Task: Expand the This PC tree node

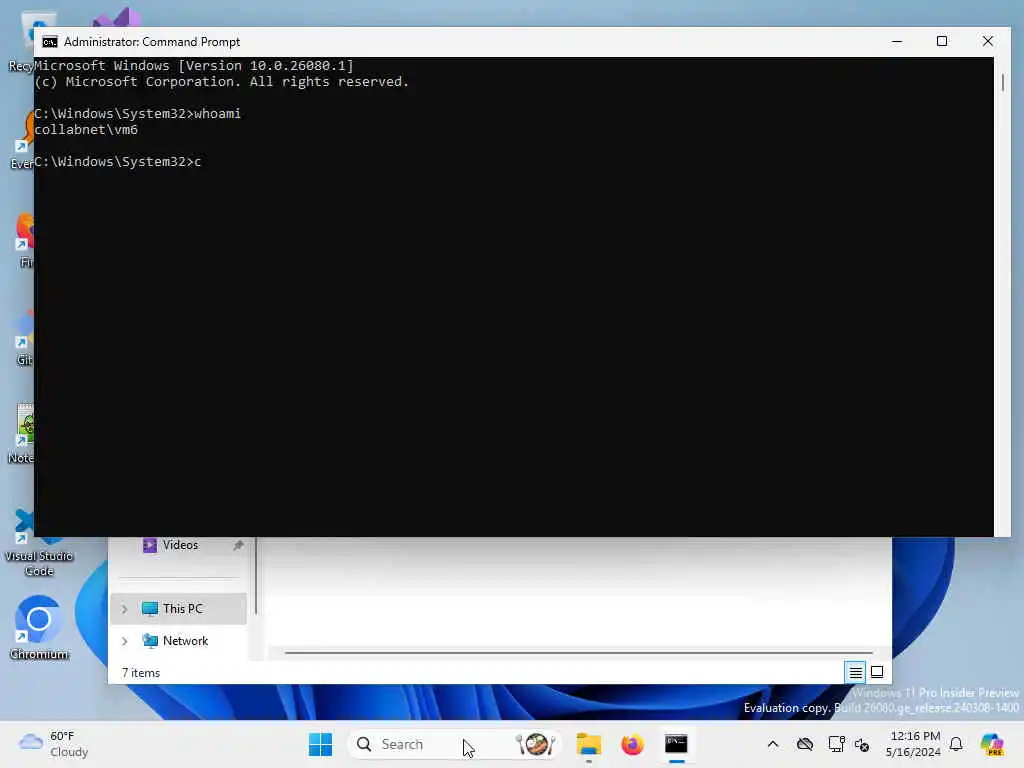Action: tap(124, 609)
